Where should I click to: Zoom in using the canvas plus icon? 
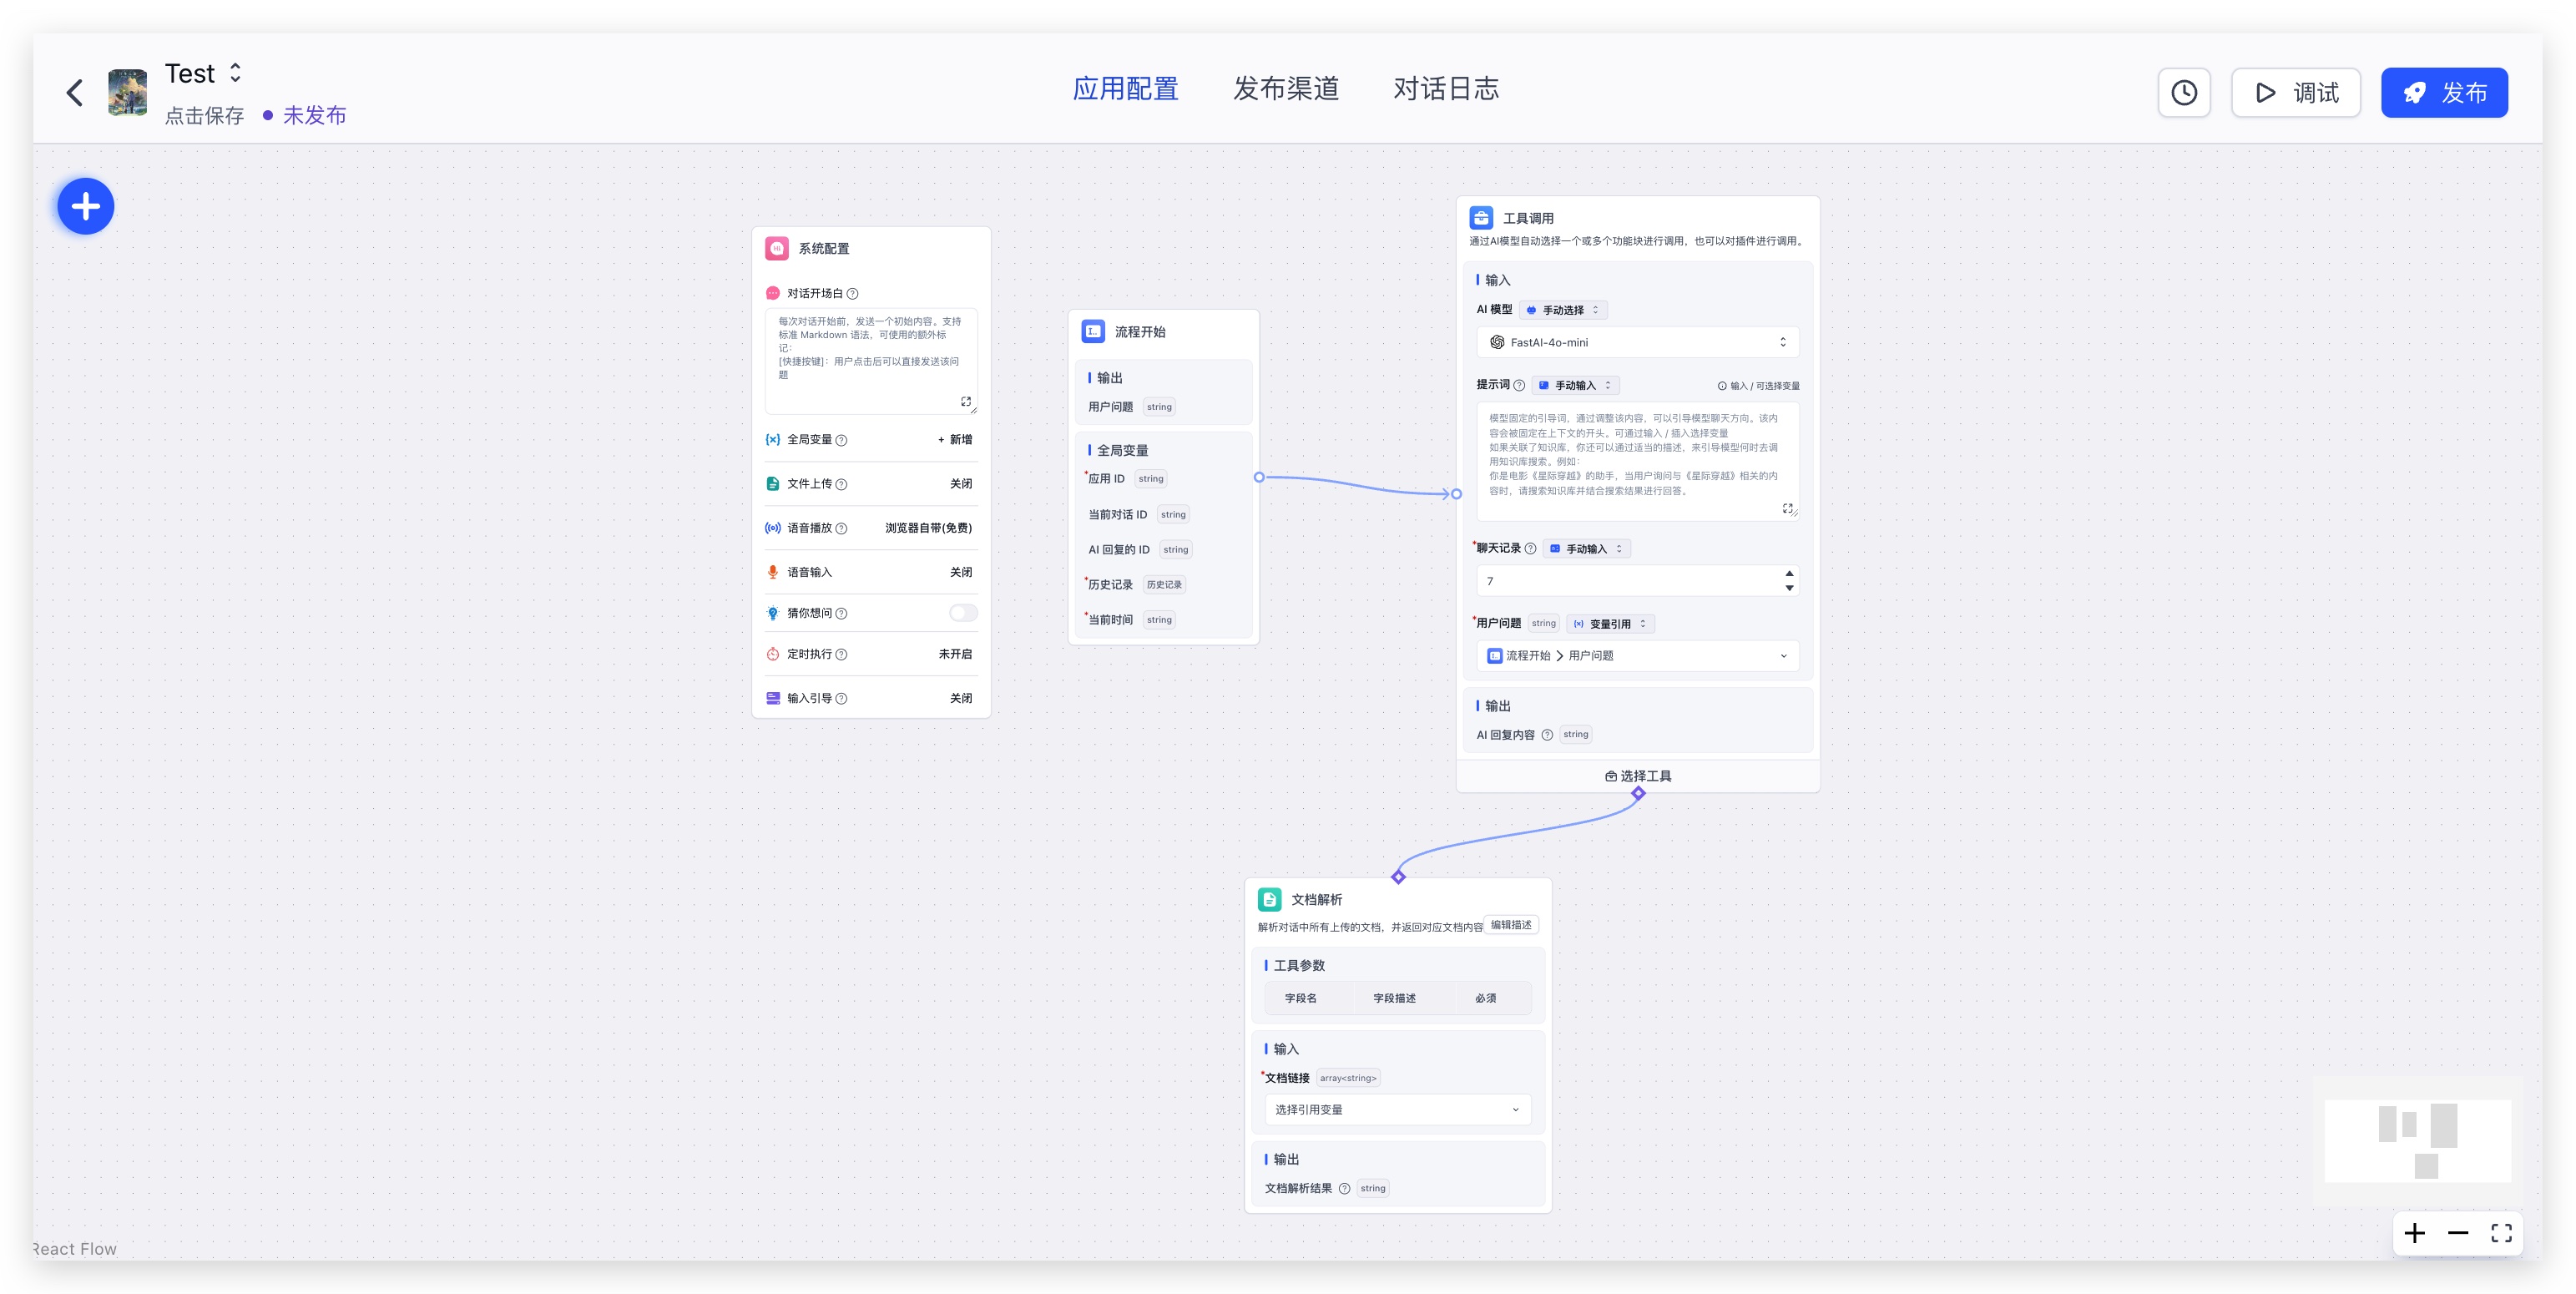[2414, 1233]
